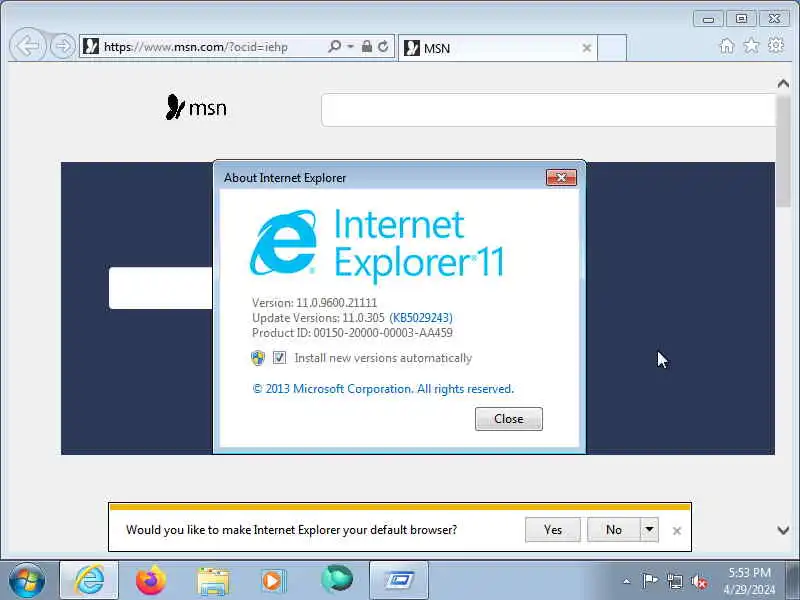The image size is (800, 600).
Task: Click the network tray icon
Action: click(674, 581)
